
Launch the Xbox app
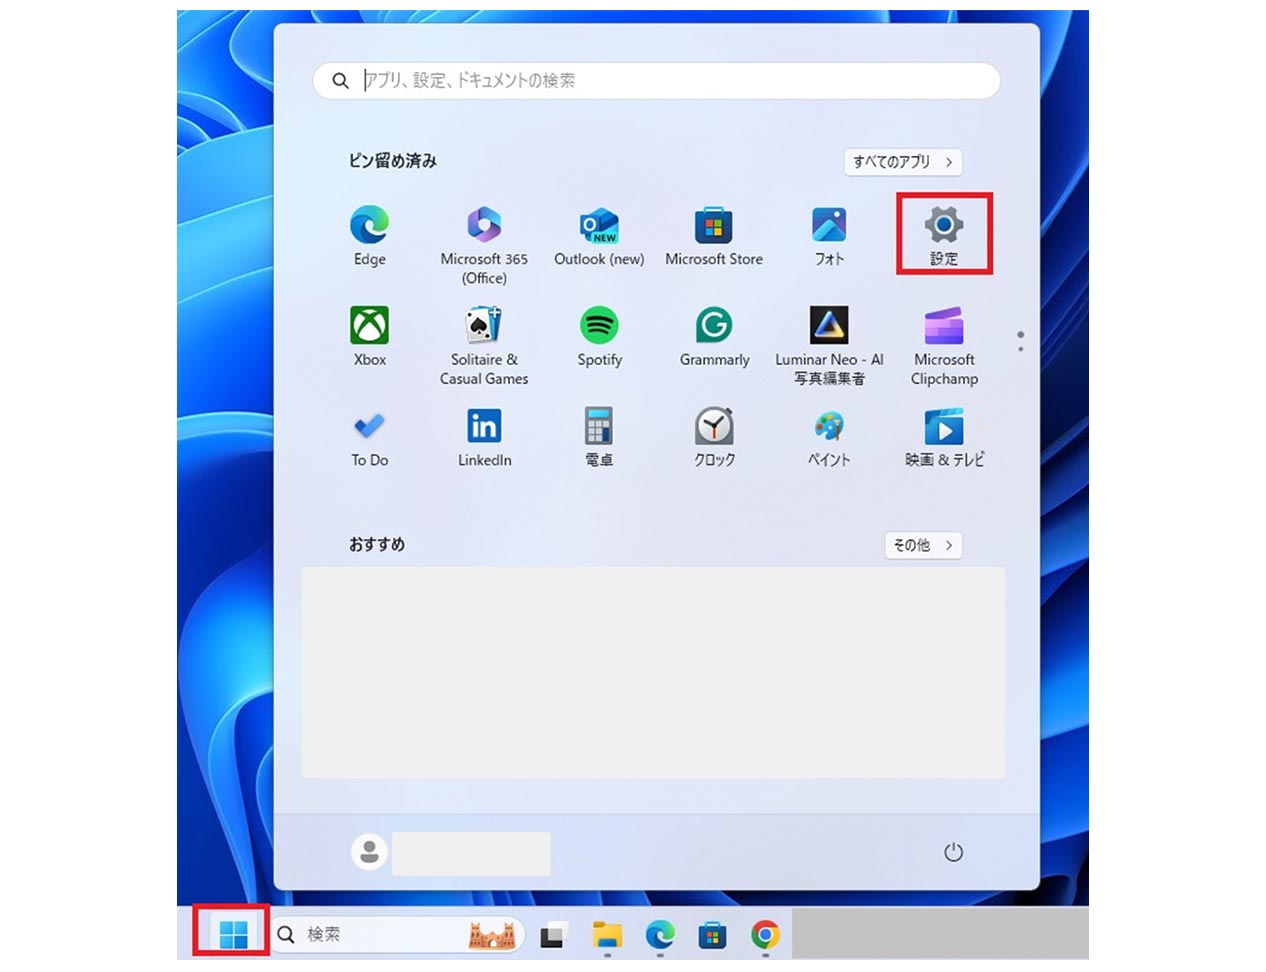coord(369,337)
